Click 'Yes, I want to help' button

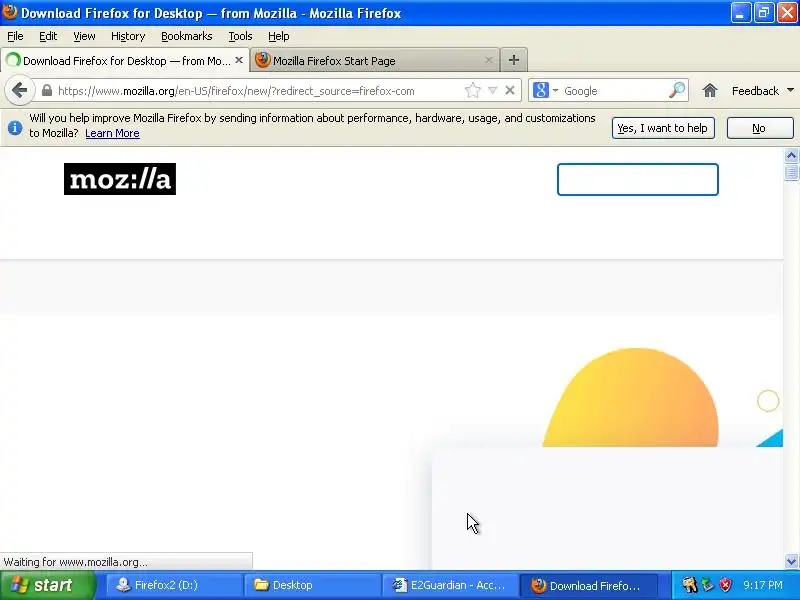click(x=663, y=128)
